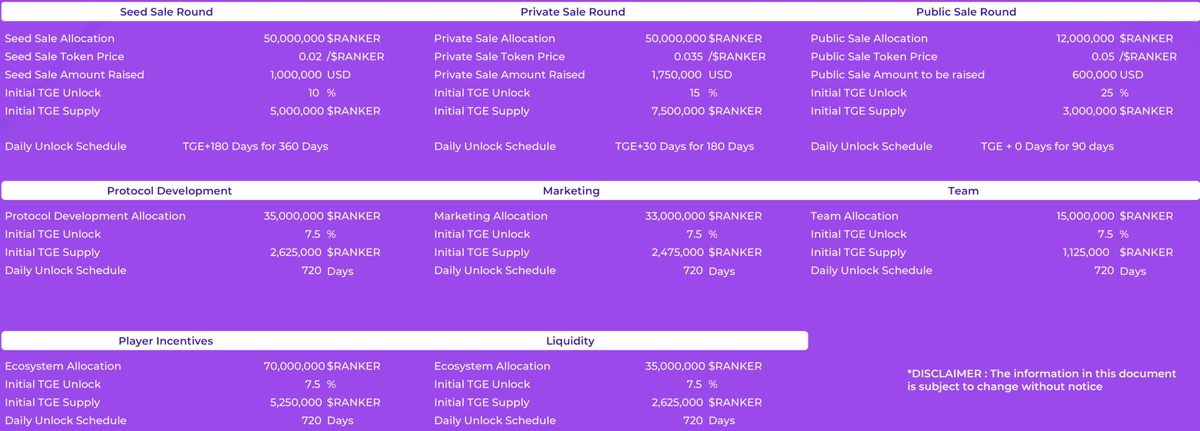Select the Marketing section header
The image size is (1200, 431).
[571, 191]
